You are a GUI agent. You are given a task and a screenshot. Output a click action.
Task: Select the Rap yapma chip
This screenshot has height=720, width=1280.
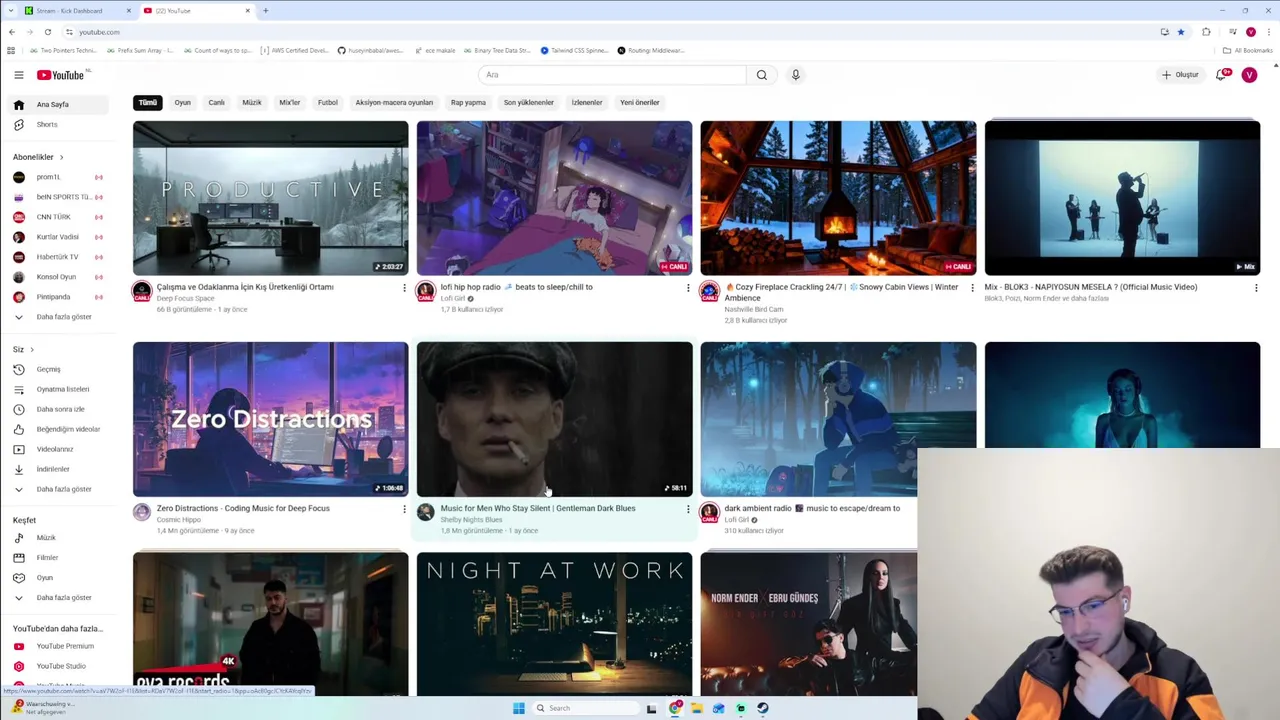pyautogui.click(x=468, y=102)
